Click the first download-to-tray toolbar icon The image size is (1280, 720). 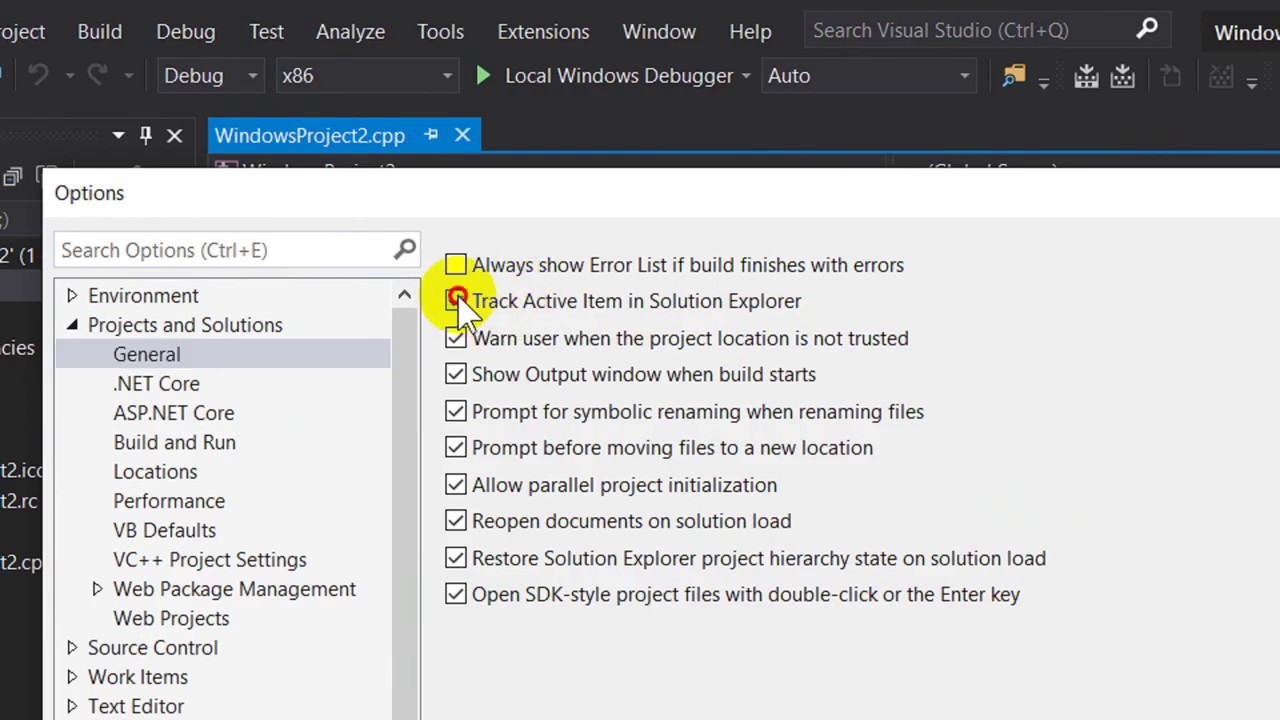(1086, 76)
